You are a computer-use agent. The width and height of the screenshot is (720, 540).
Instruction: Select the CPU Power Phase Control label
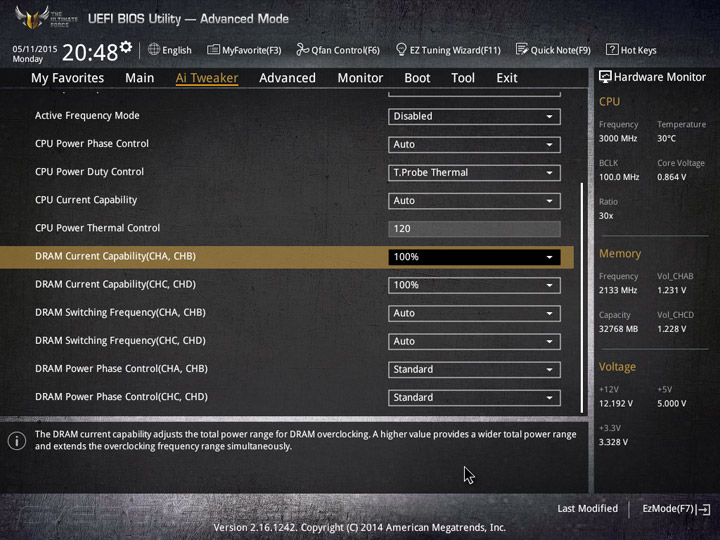pyautogui.click(x=92, y=144)
